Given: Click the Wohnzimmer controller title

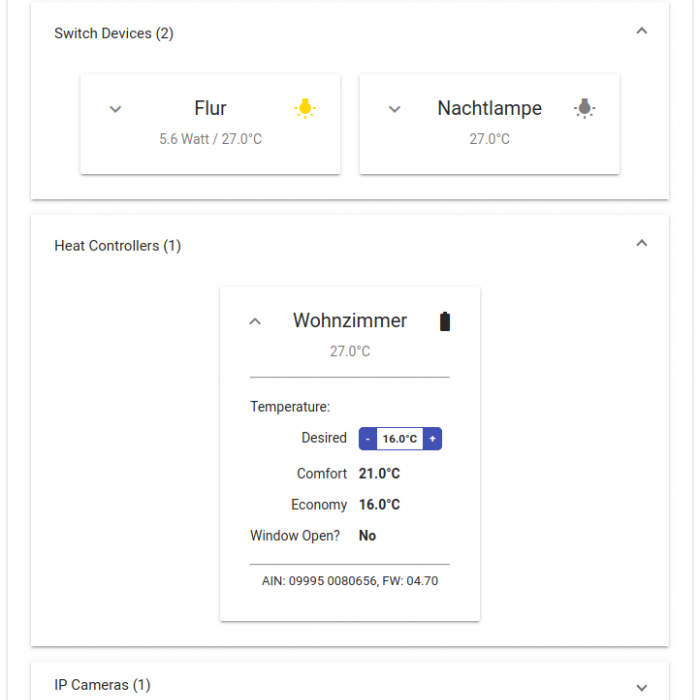Looking at the screenshot, I should 350,320.
